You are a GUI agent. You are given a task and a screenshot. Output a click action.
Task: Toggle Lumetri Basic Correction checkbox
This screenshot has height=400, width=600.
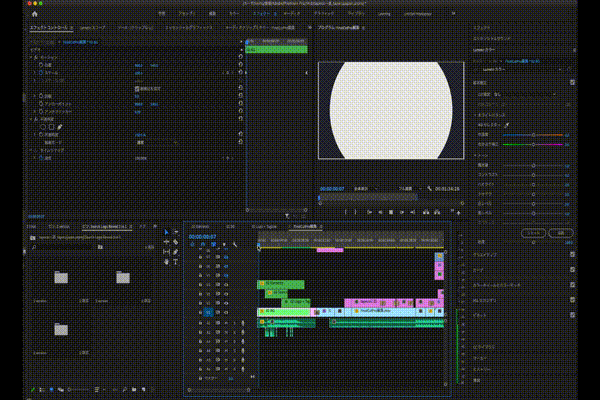pos(572,82)
